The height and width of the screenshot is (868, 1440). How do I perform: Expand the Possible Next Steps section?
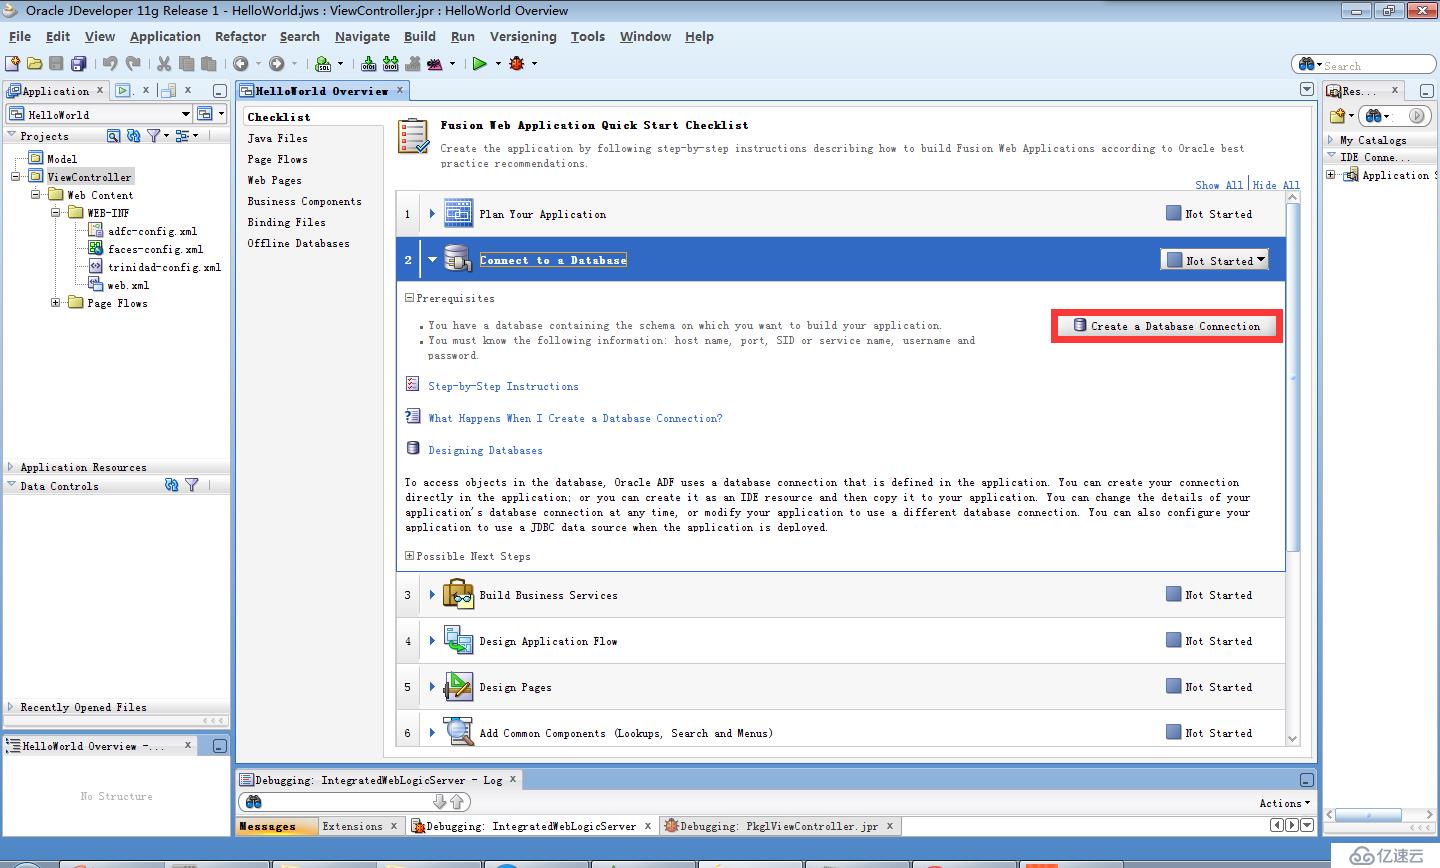pos(410,556)
